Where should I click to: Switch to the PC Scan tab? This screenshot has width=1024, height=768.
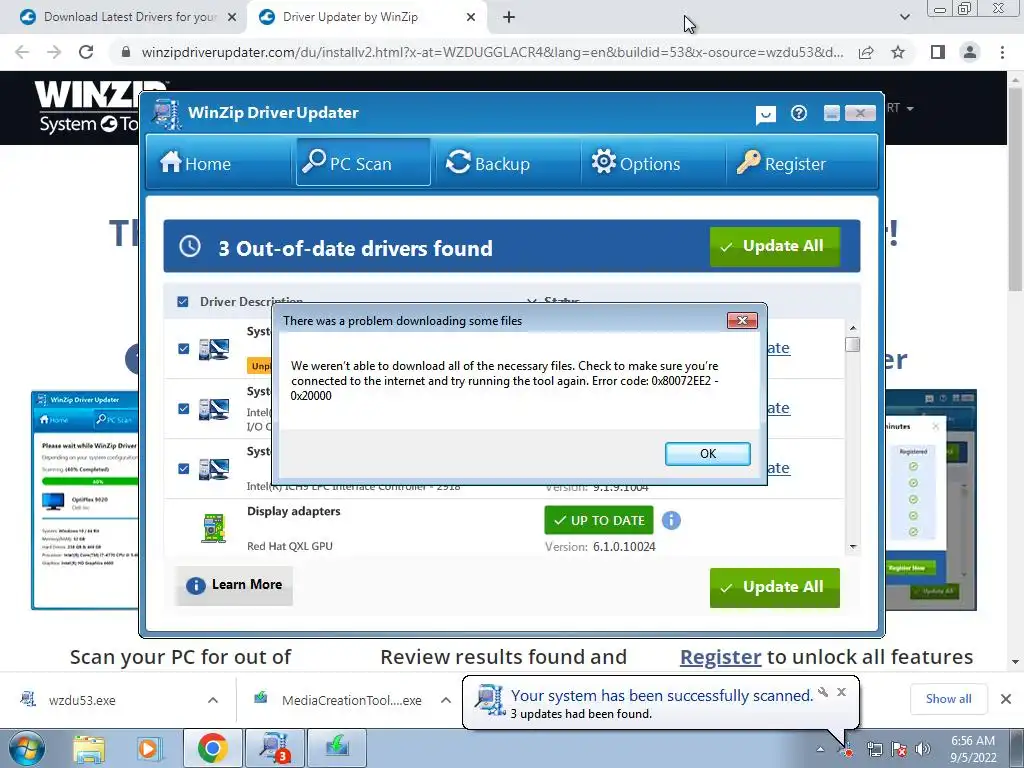[x=363, y=163]
